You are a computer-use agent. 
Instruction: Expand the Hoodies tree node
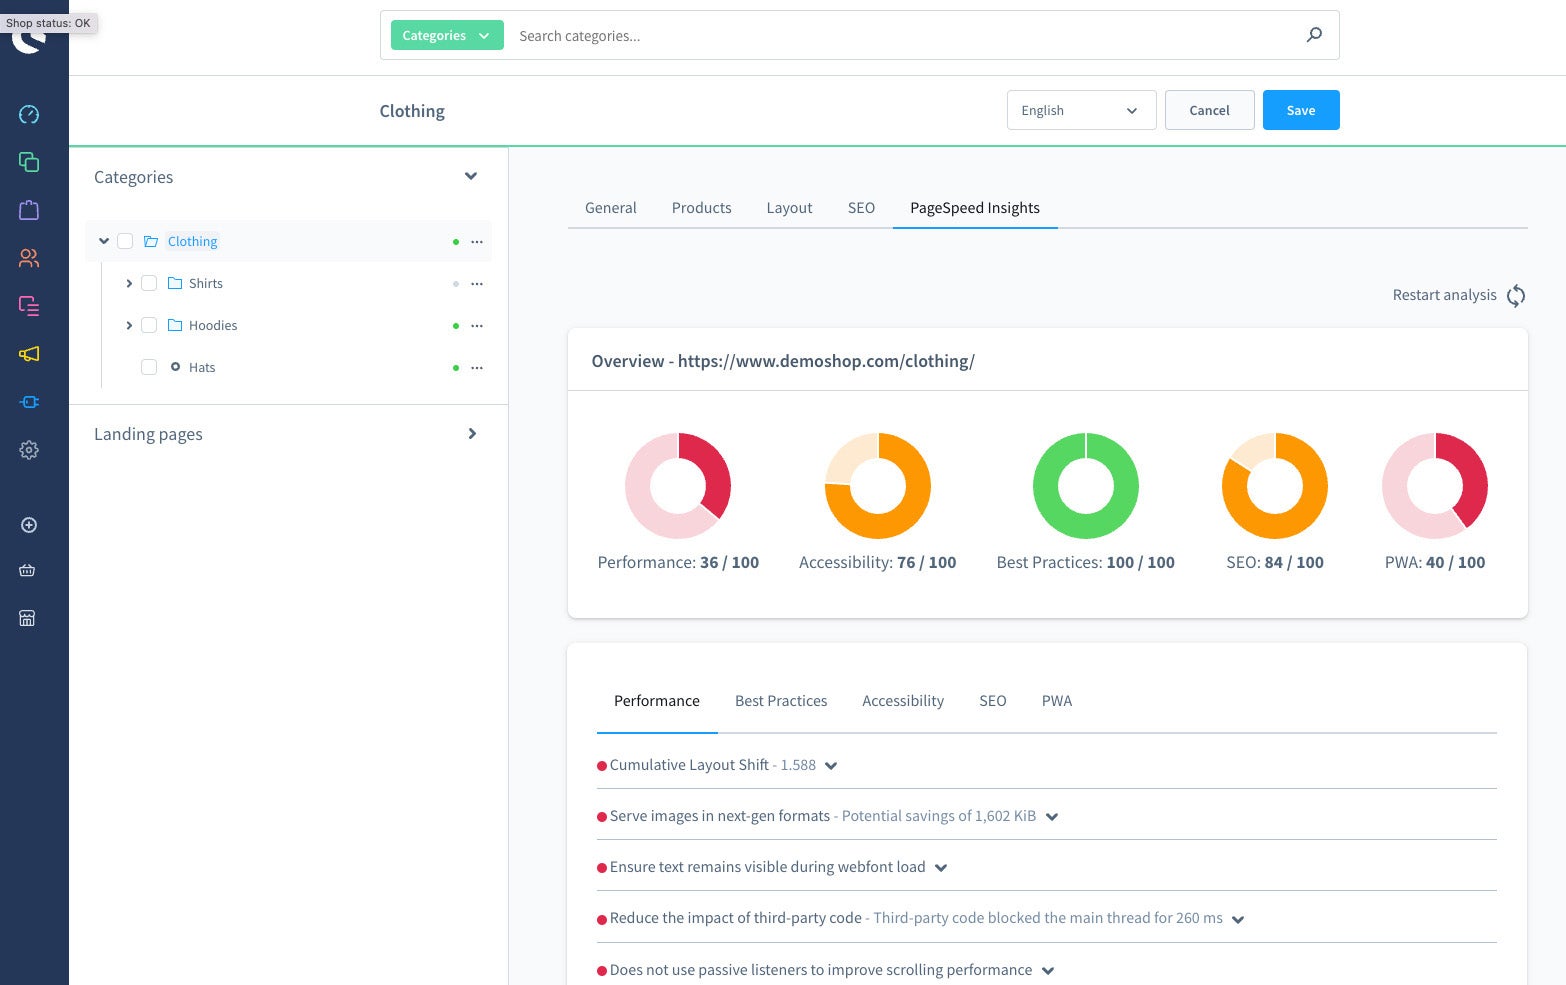click(129, 326)
